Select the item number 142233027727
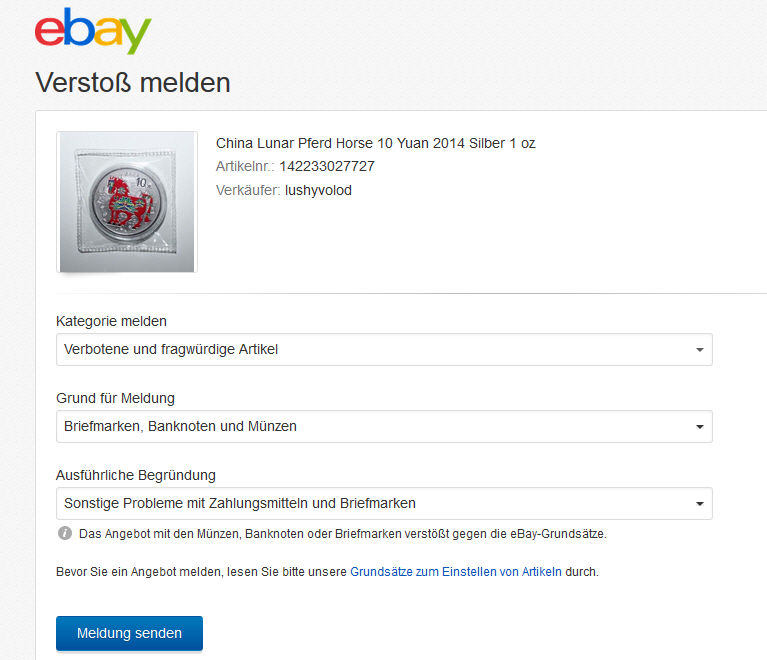Viewport: 767px width, 660px height. click(327, 166)
